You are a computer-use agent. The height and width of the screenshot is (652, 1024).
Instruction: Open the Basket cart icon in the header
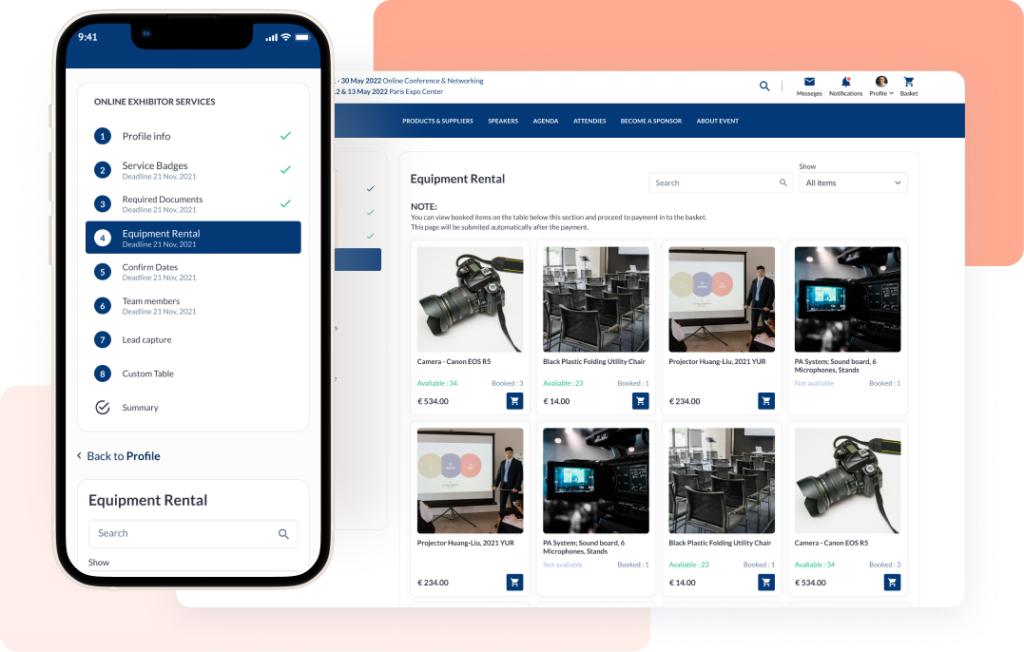(908, 82)
